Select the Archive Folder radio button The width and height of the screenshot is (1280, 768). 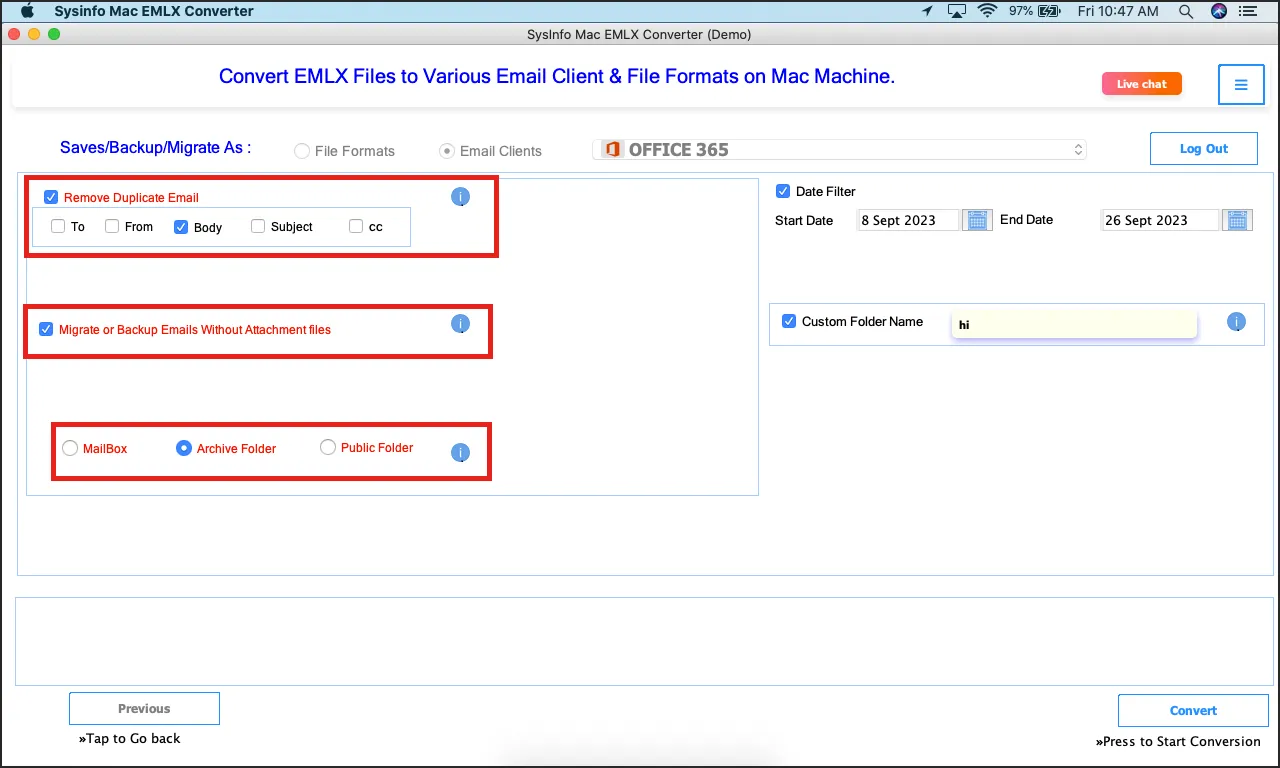click(x=184, y=448)
